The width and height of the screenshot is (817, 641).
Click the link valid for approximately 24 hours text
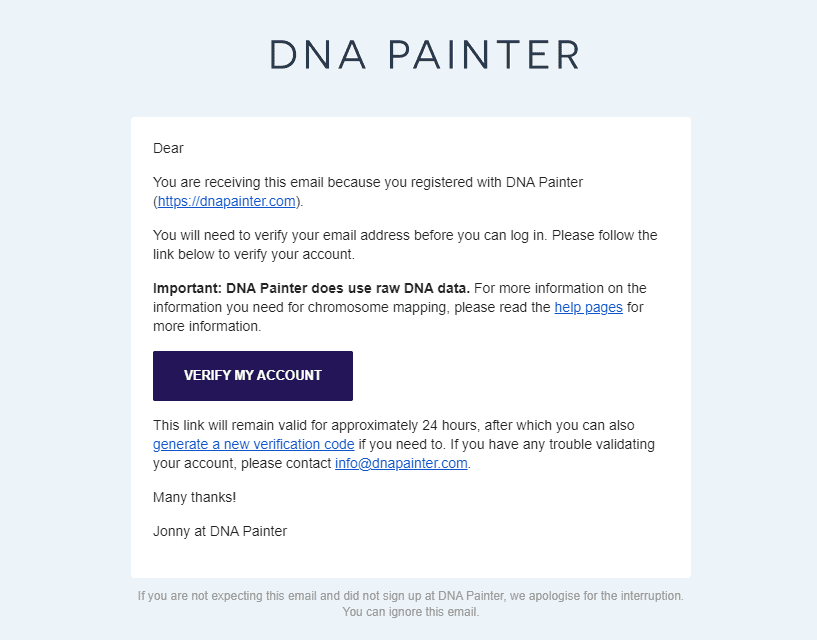(x=394, y=425)
